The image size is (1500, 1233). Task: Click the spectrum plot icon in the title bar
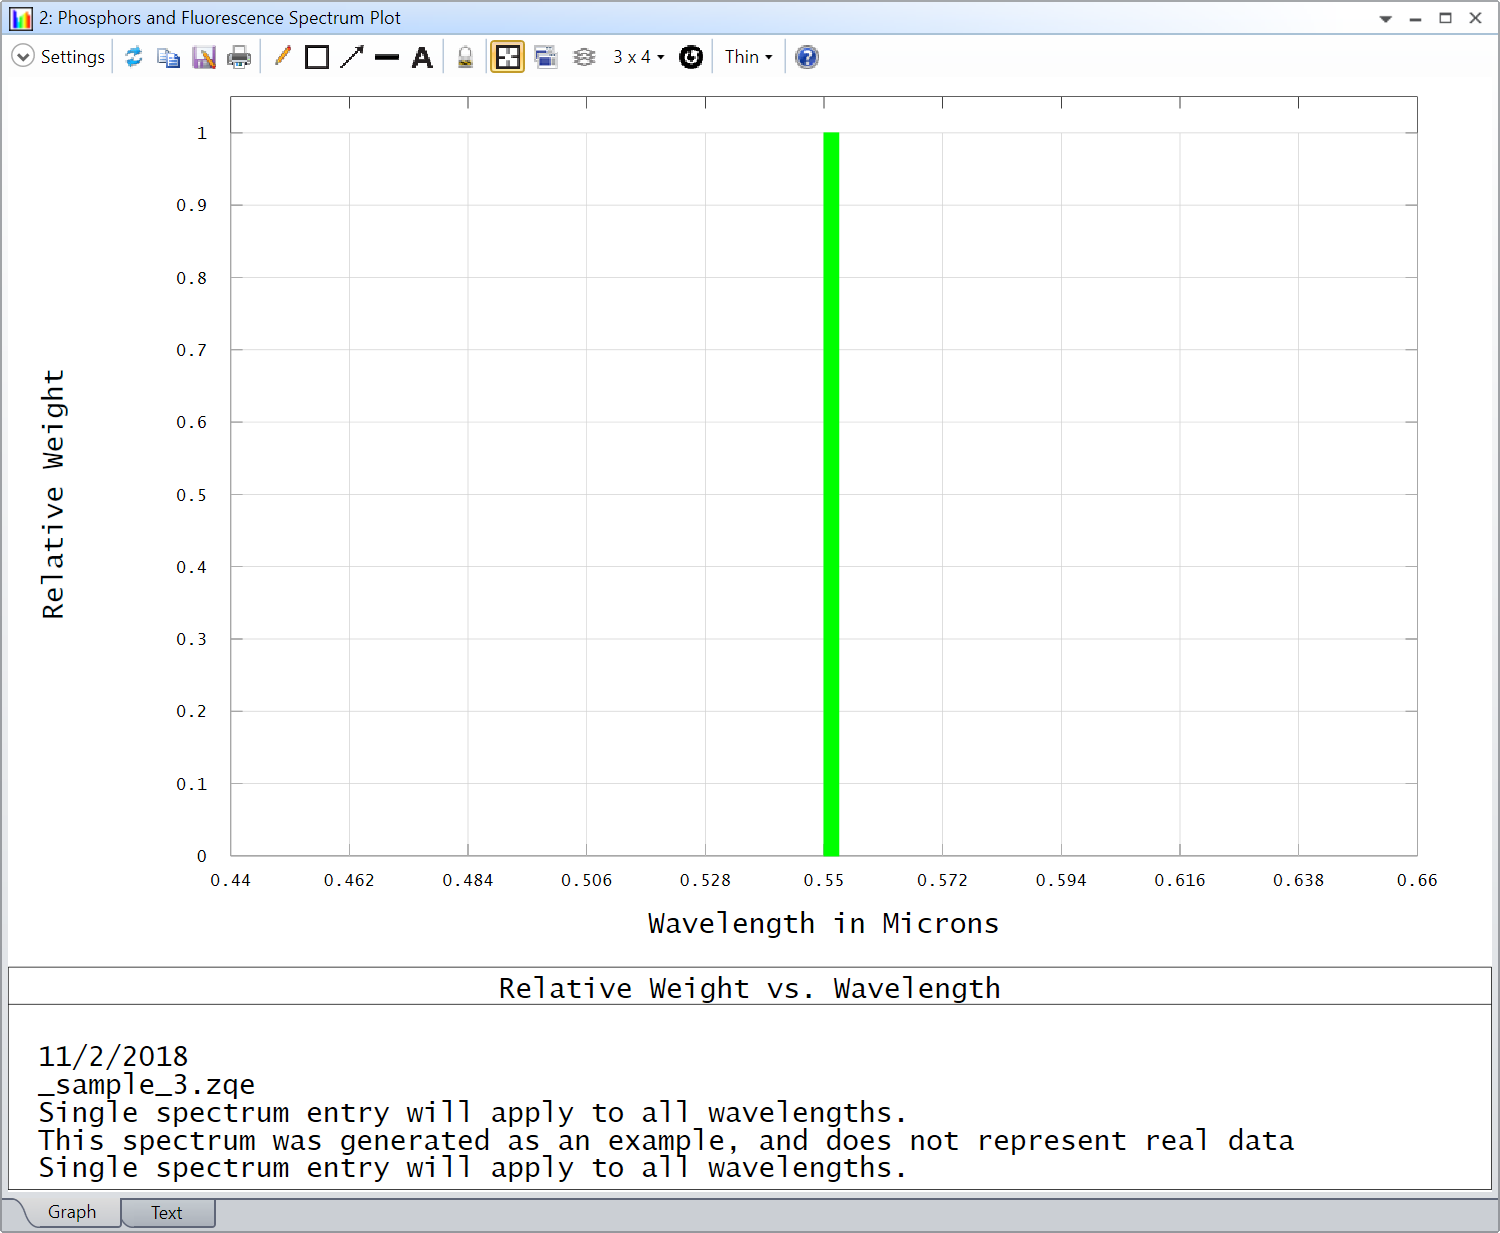(x=21, y=18)
